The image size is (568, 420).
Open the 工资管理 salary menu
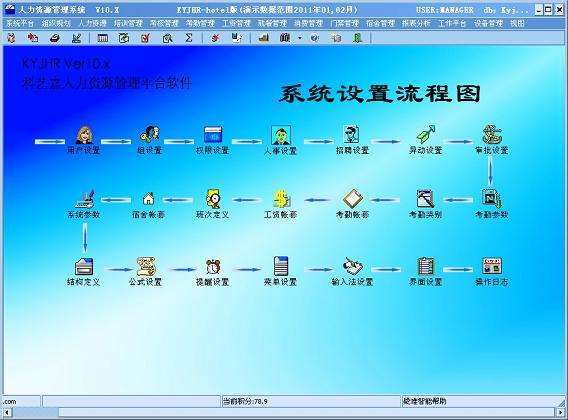[x=236, y=24]
